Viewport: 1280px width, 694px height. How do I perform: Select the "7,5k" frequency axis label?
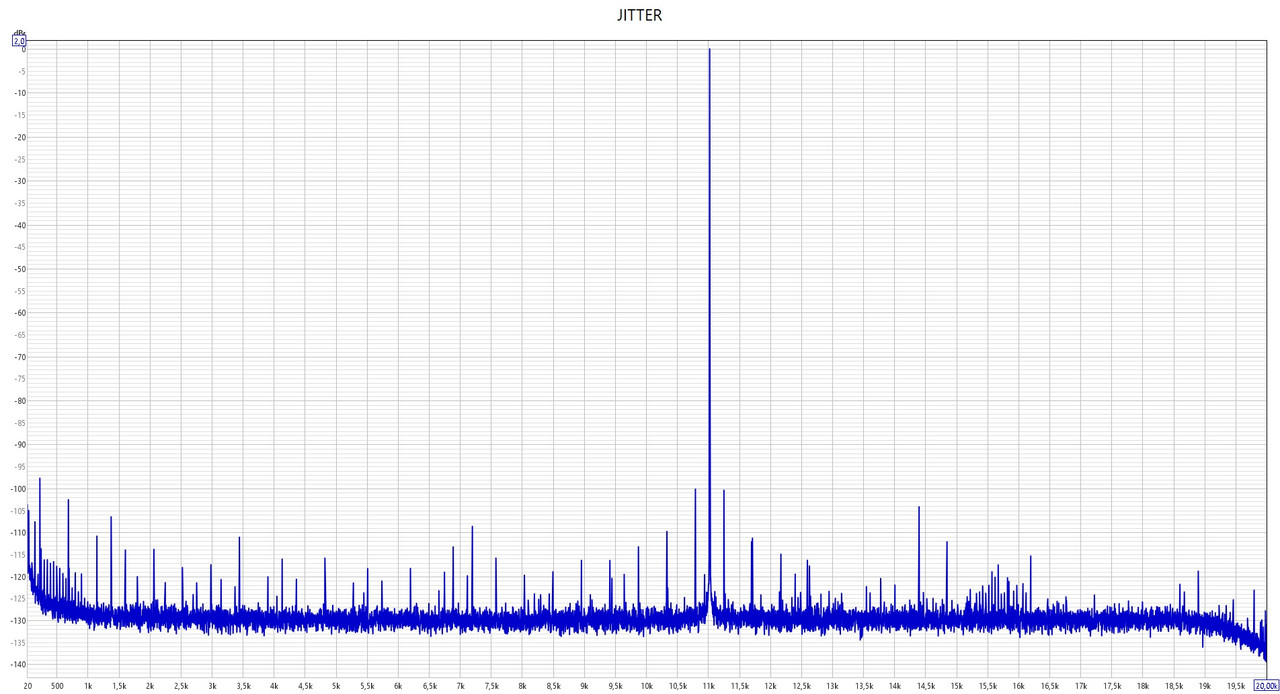pos(491,686)
